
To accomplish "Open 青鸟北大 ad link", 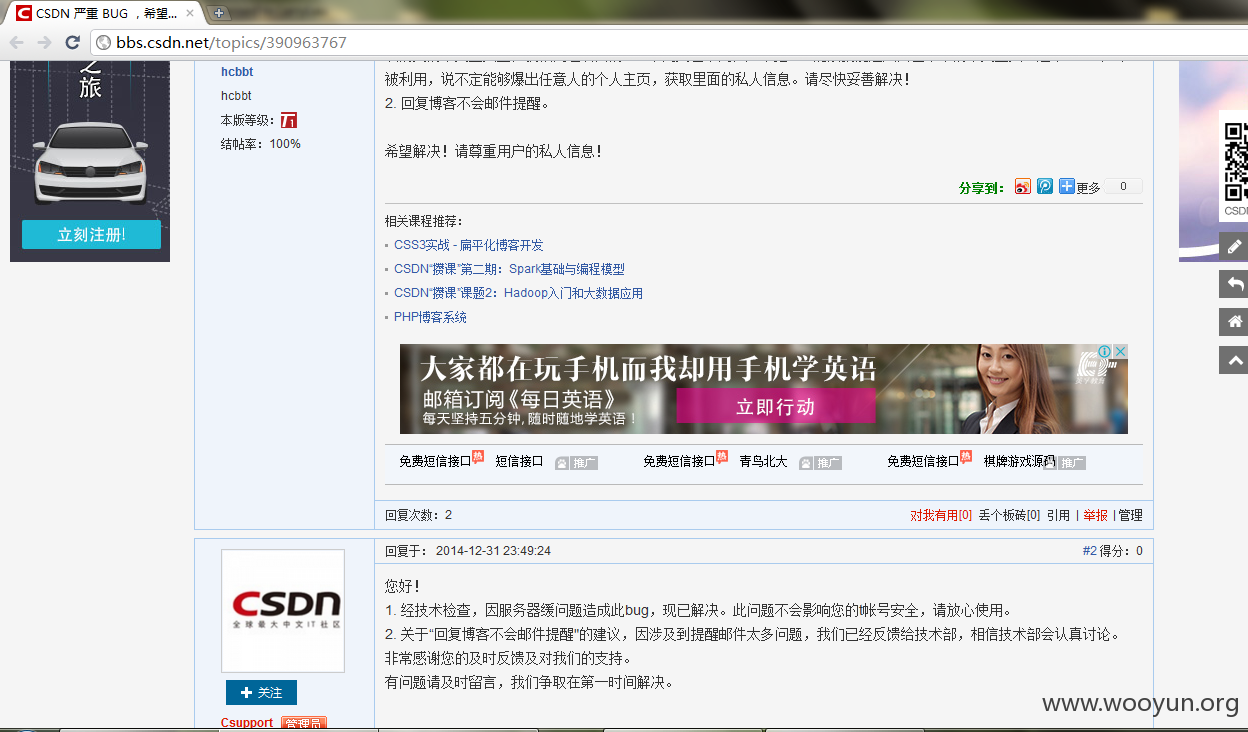I will tap(764, 461).
